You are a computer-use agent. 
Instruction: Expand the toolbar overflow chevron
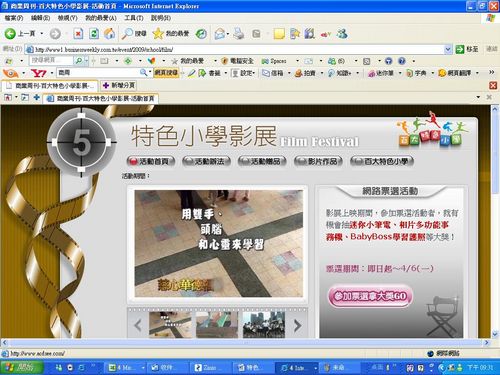point(491,72)
